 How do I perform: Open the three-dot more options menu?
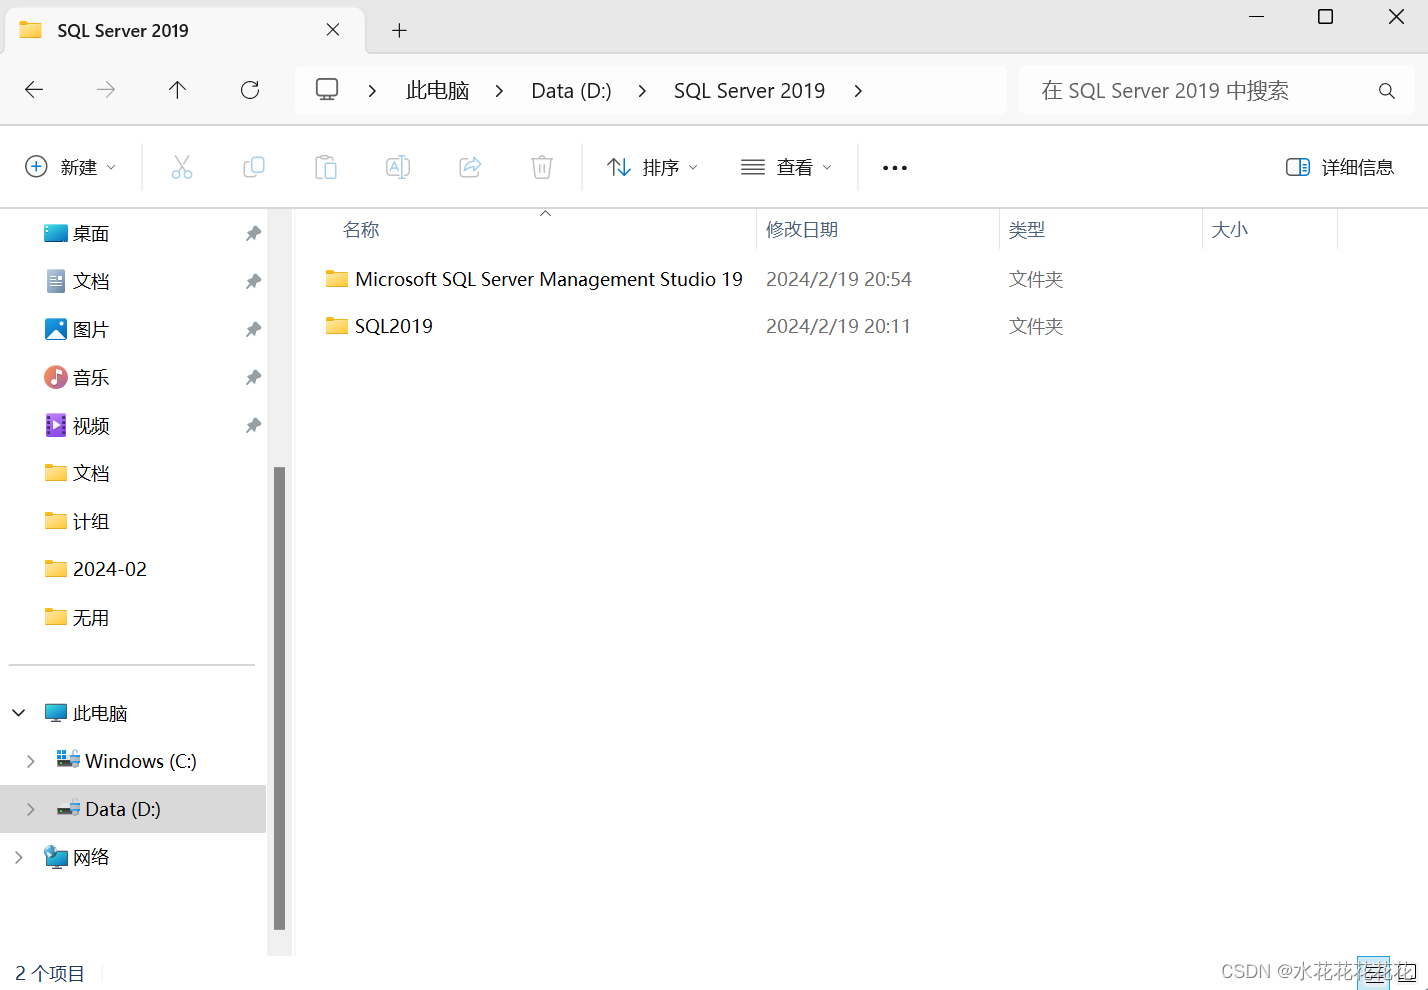coord(895,168)
